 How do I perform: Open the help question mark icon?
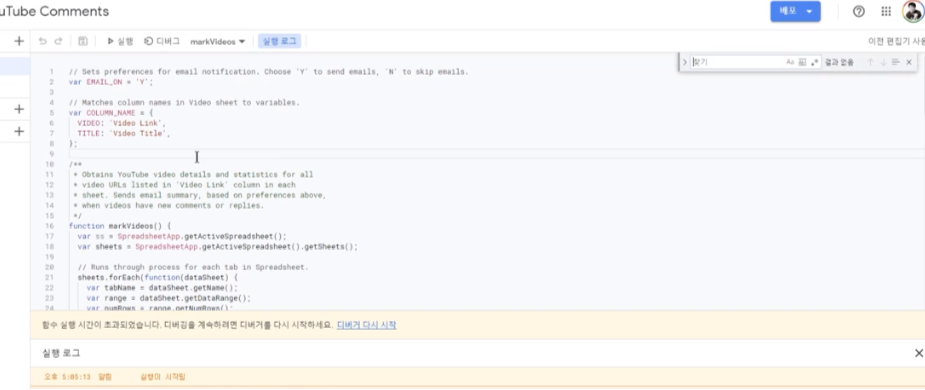point(859,11)
